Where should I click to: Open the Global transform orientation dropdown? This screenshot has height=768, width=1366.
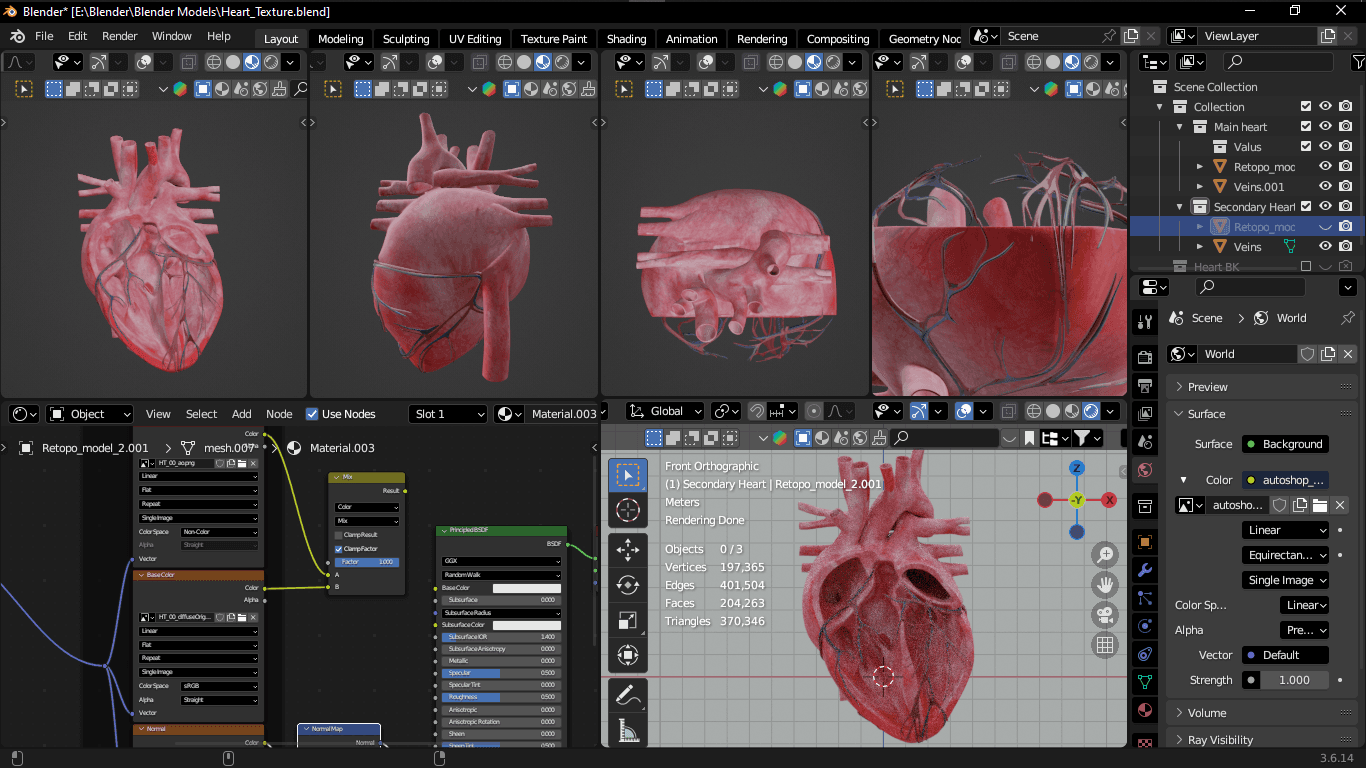pyautogui.click(x=666, y=411)
